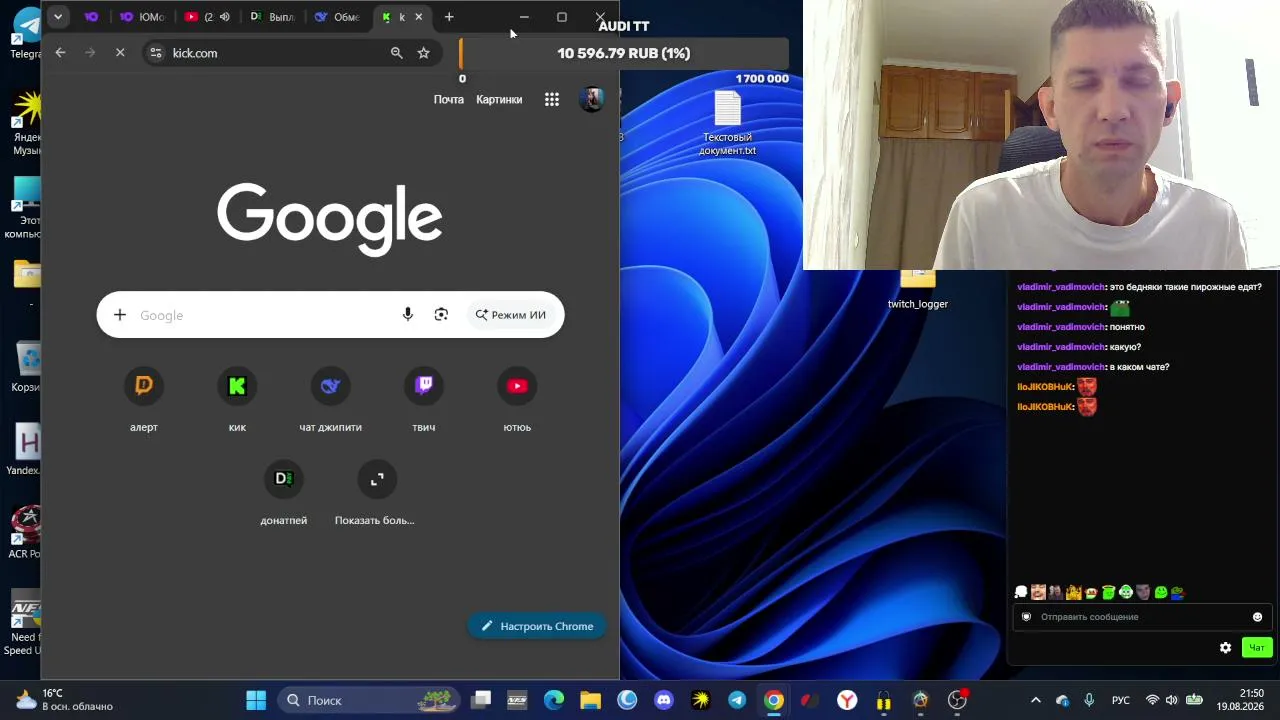Viewport: 1280px width, 720px height.
Task: Show hidden system tray icons
Action: (x=1036, y=700)
